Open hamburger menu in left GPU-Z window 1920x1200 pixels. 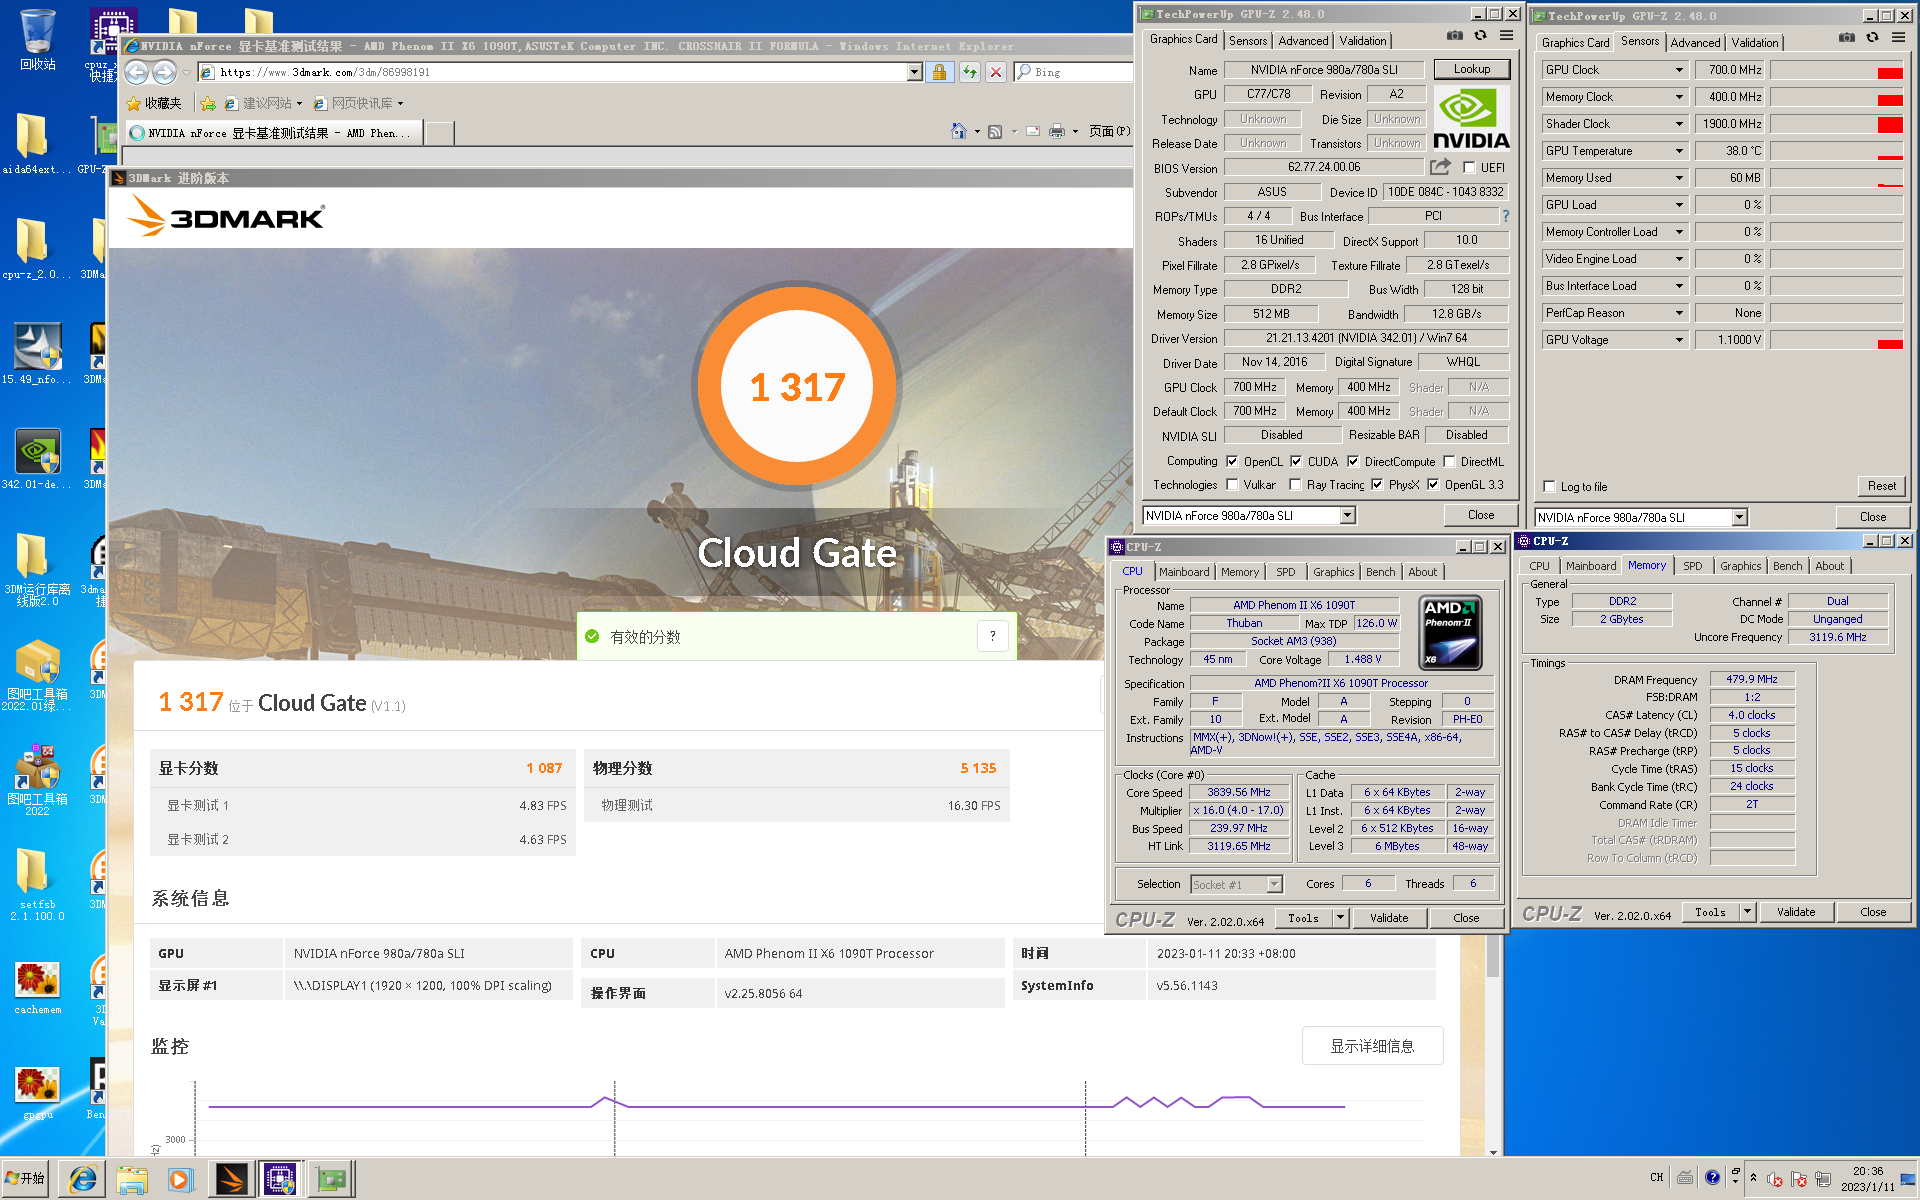(x=1506, y=35)
